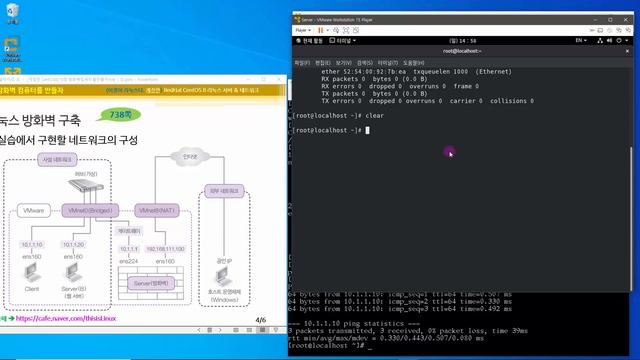Click the GNOME network status icon
Screen dimensions: 640x360
pyautogui.click(x=600, y=40)
